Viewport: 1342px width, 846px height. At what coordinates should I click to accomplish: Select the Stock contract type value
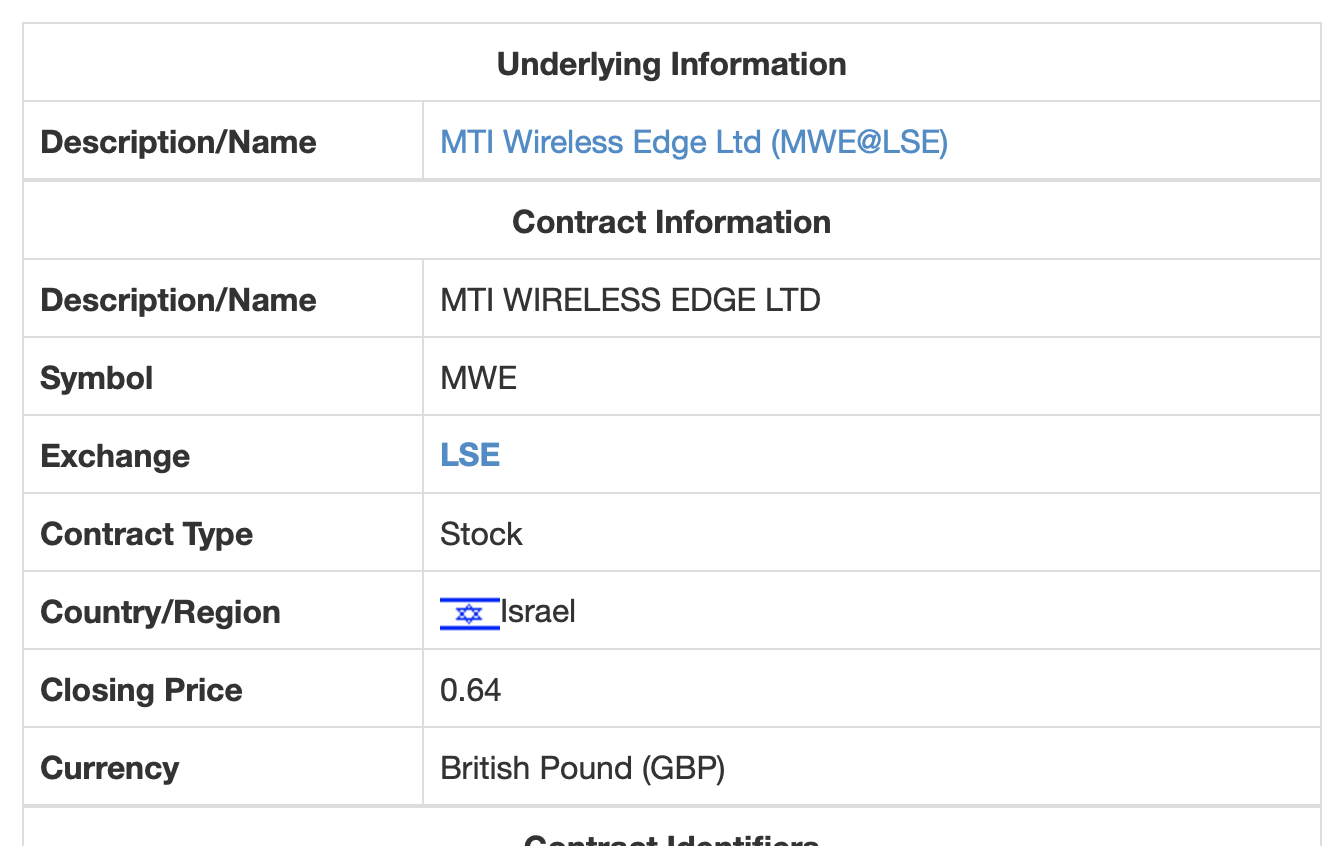[481, 534]
